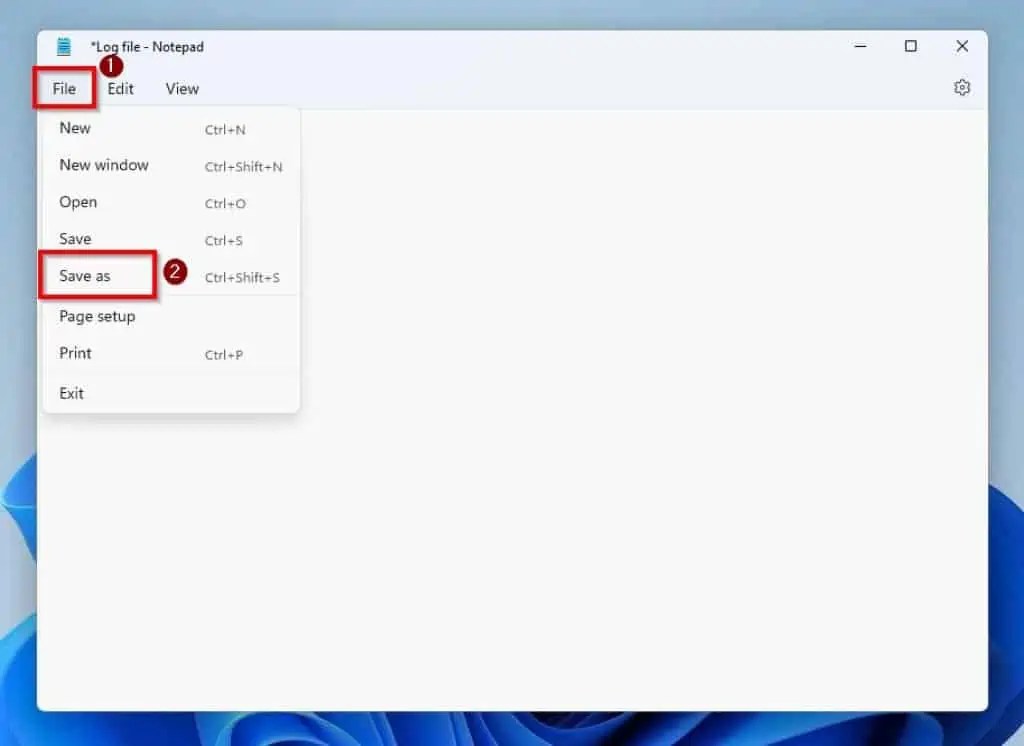
Task: Open the File menu
Action: [63, 88]
